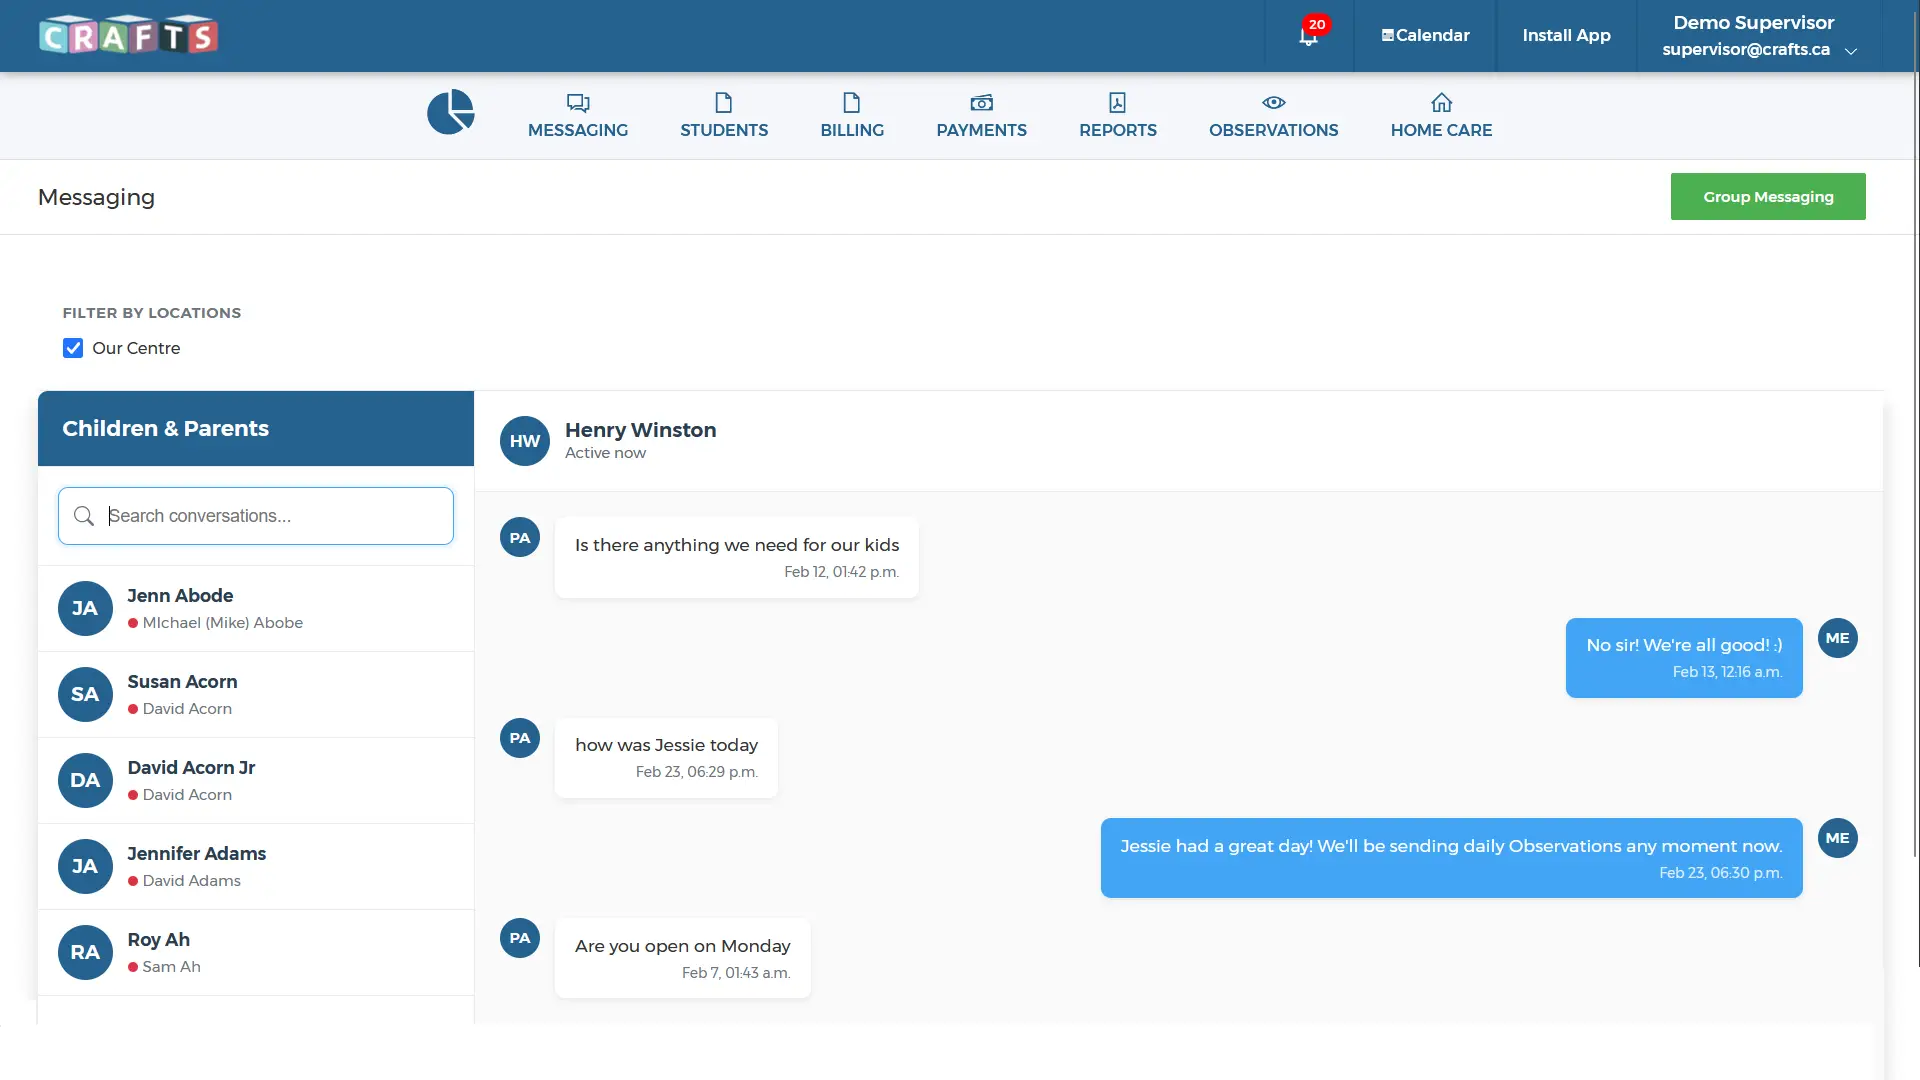Switch to the BILLING tab
The width and height of the screenshot is (1920, 1080).
tap(852, 115)
